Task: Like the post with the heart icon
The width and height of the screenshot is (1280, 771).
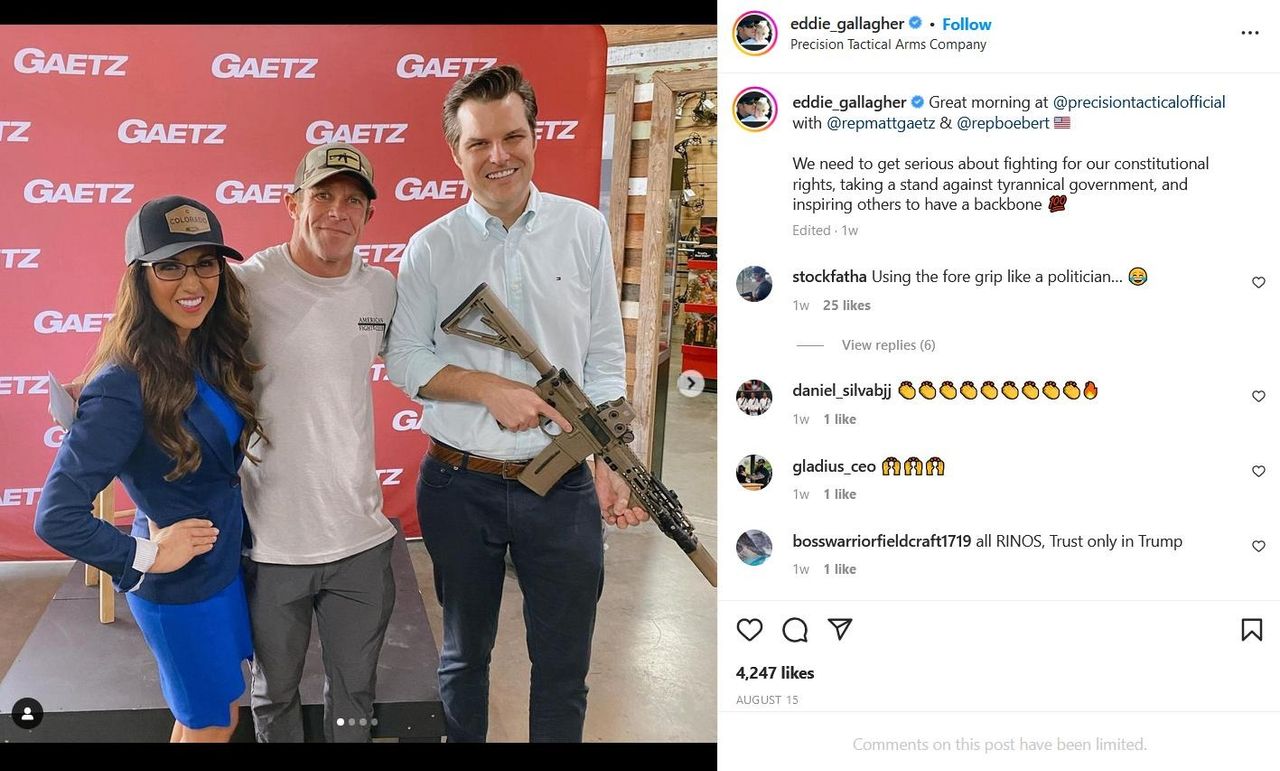Action: [749, 629]
